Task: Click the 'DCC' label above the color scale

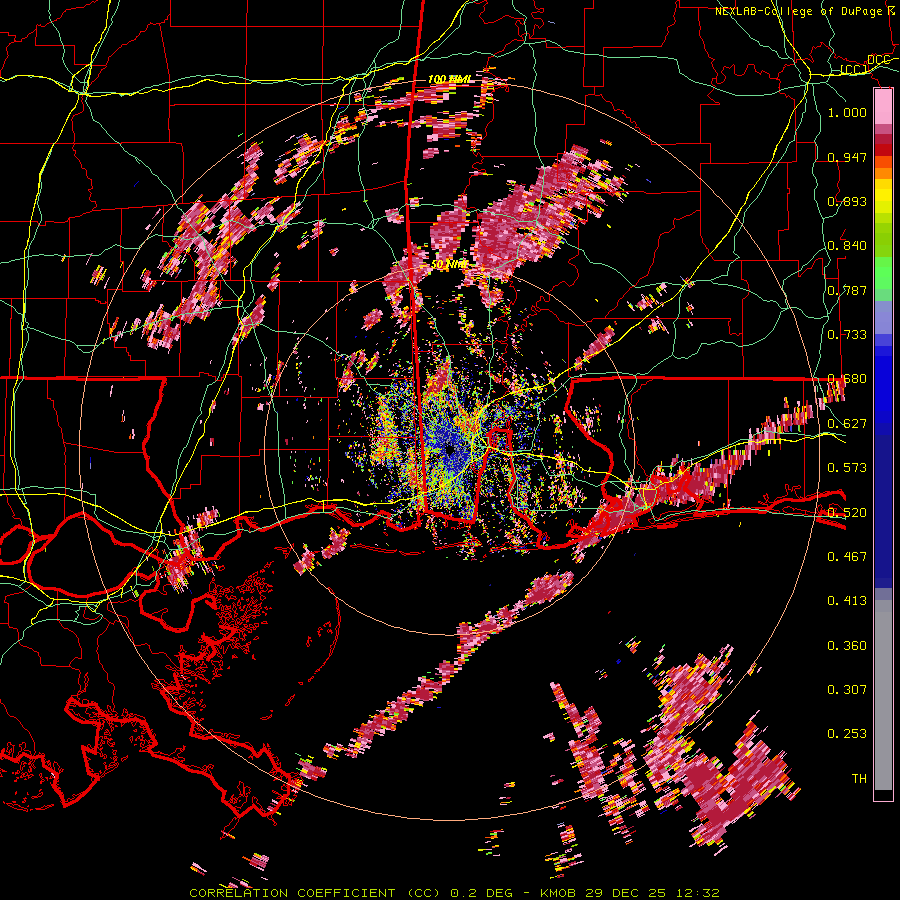Action: (878, 60)
